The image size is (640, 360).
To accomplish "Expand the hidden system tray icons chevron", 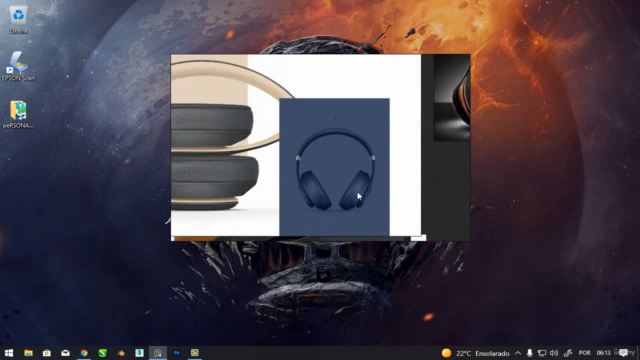I will click(x=518, y=353).
